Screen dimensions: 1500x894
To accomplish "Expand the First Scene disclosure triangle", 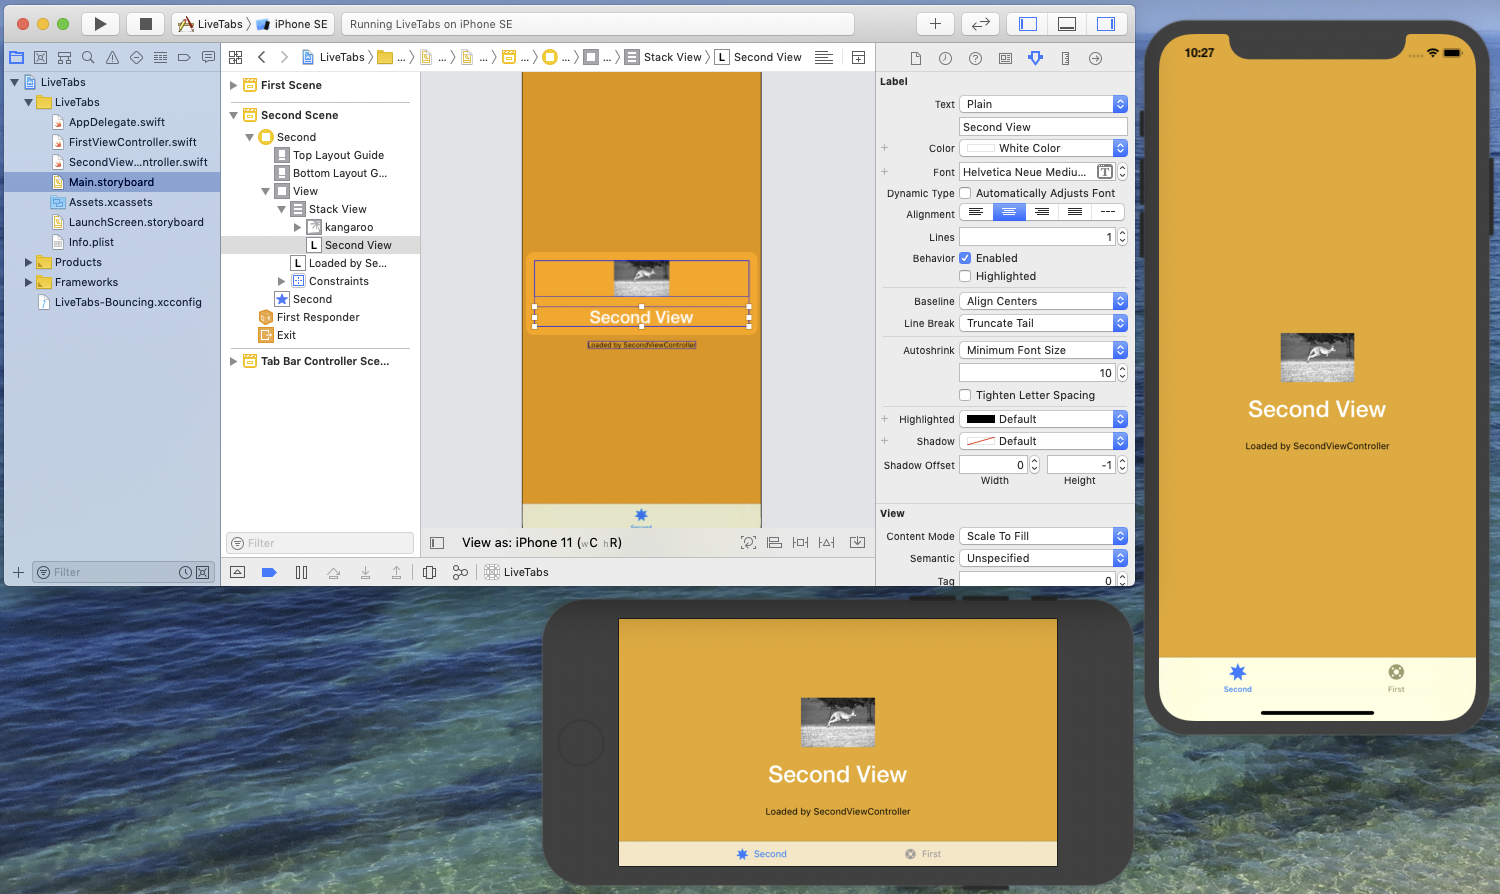I will [234, 85].
